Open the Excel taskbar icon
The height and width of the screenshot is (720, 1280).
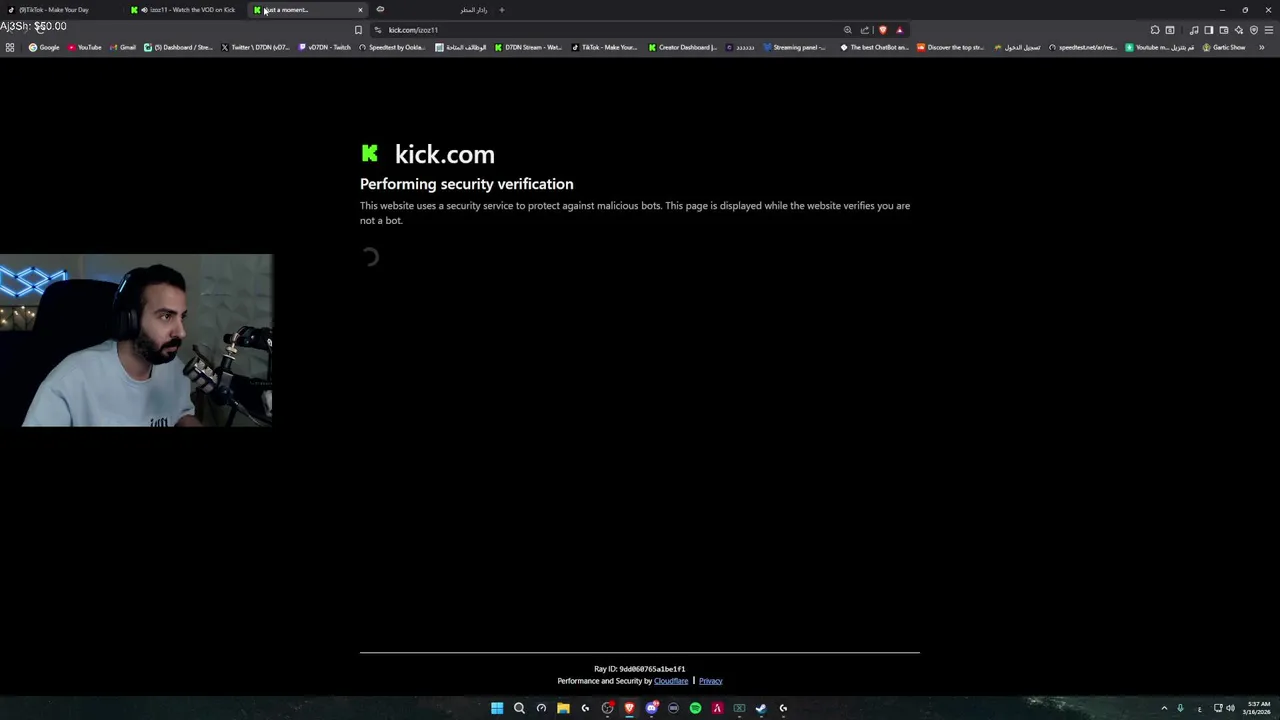tap(739, 708)
